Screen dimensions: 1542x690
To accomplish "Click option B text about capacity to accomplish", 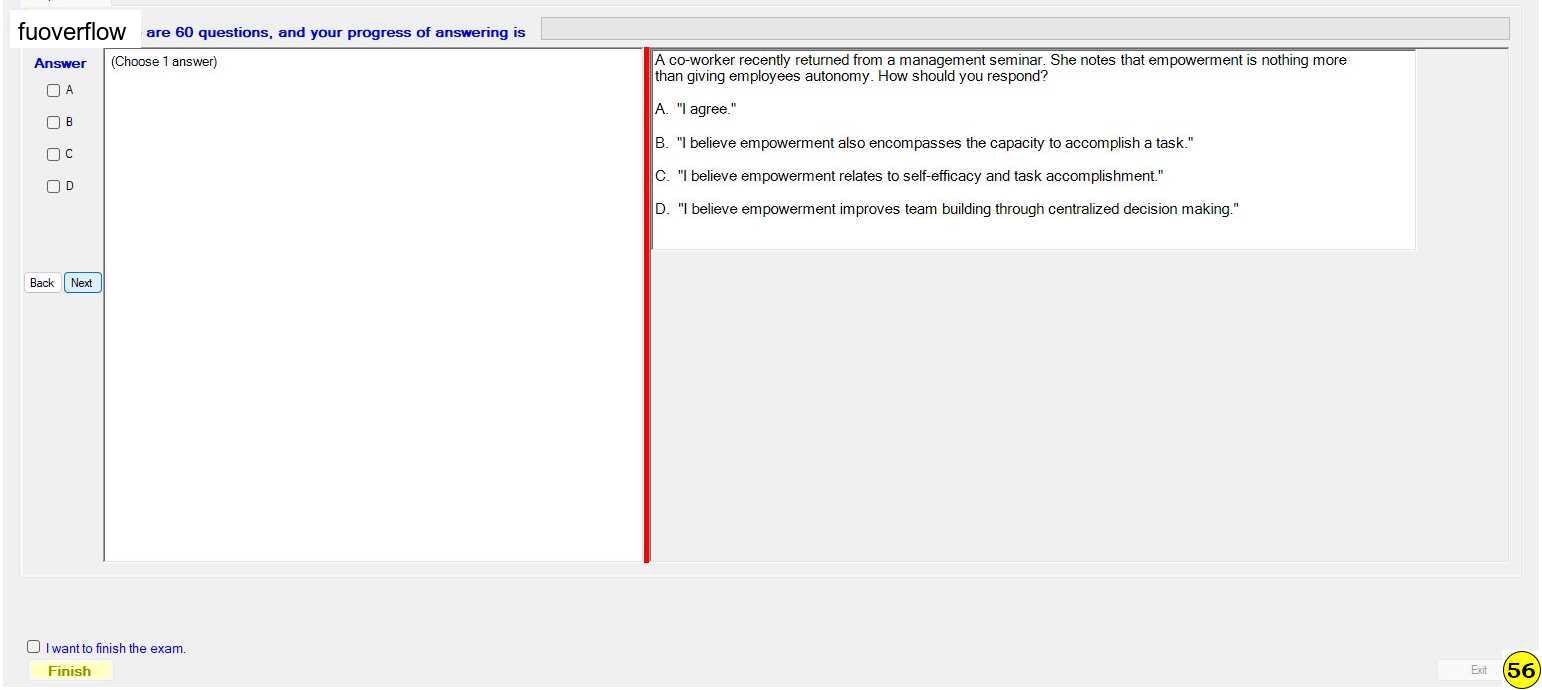I will [924, 143].
